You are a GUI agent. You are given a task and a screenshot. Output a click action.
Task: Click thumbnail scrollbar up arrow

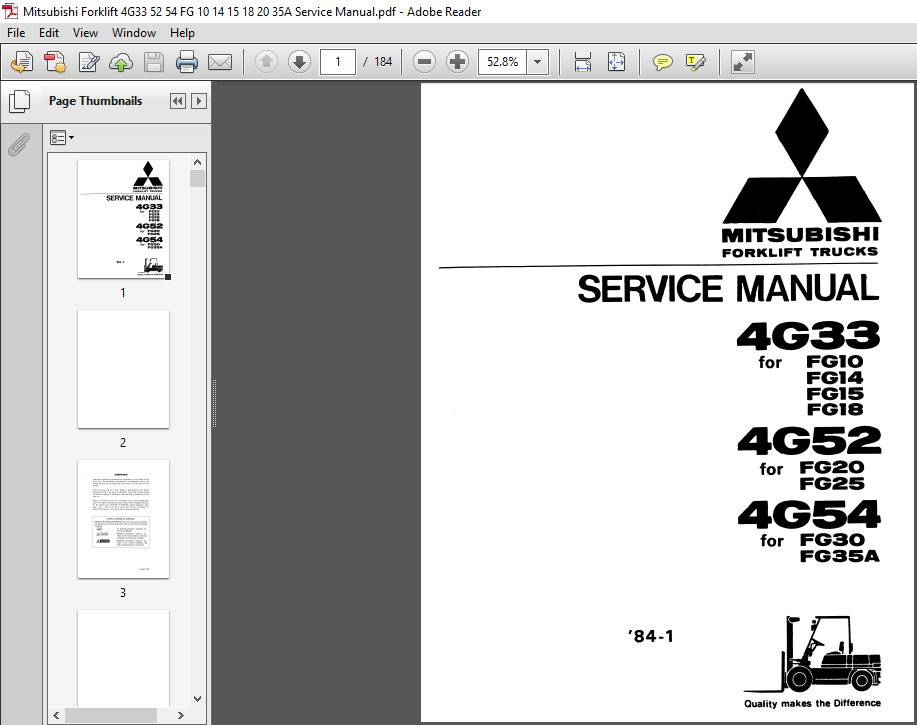pyautogui.click(x=198, y=162)
